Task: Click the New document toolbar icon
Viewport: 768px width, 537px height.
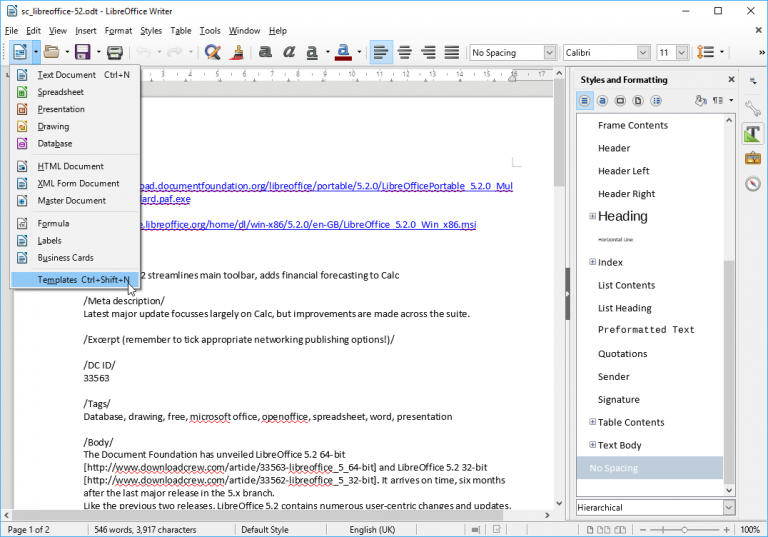Action: point(20,52)
